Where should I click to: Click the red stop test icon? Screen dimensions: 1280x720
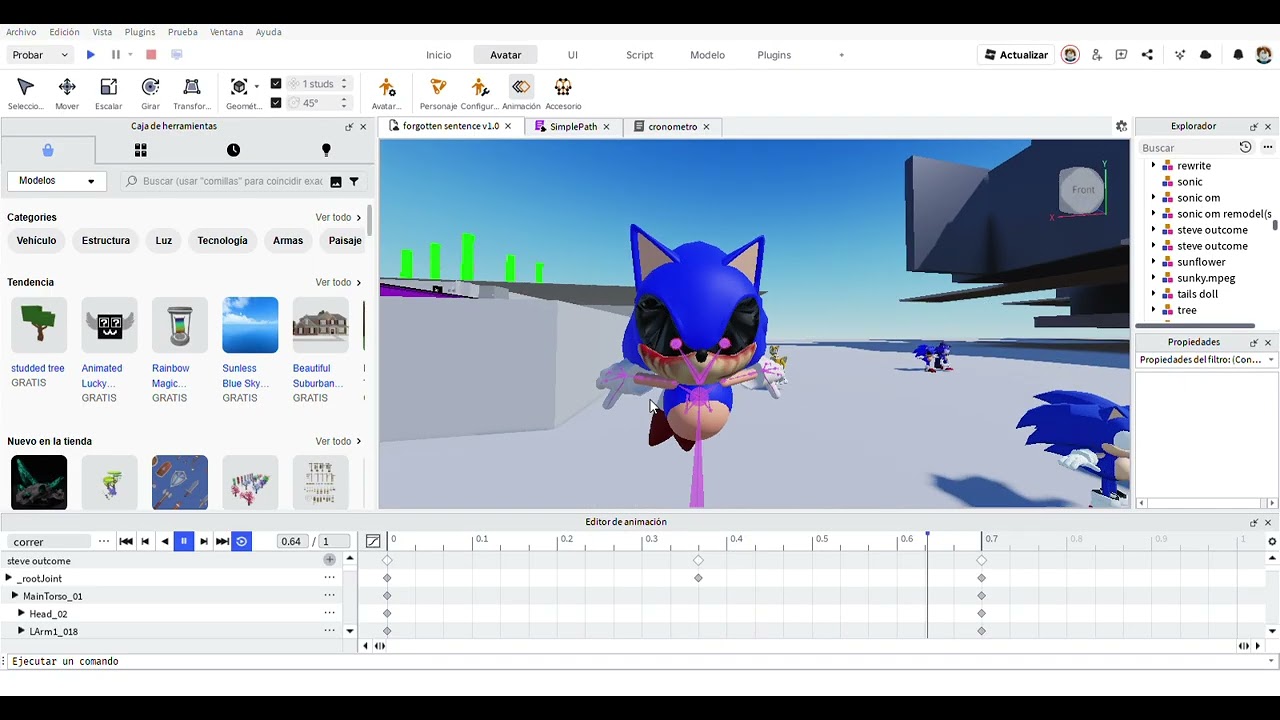151,55
